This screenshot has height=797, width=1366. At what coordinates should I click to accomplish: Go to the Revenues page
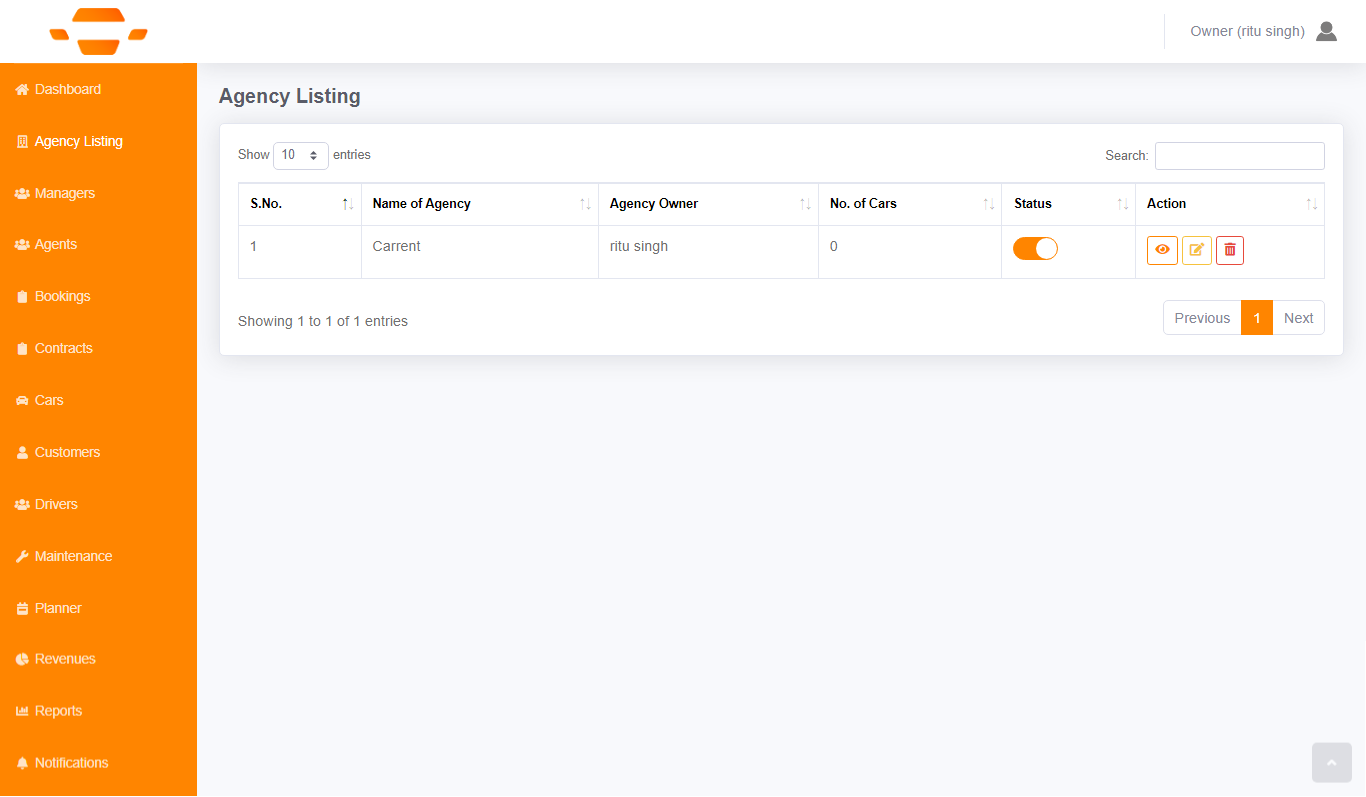(x=65, y=659)
